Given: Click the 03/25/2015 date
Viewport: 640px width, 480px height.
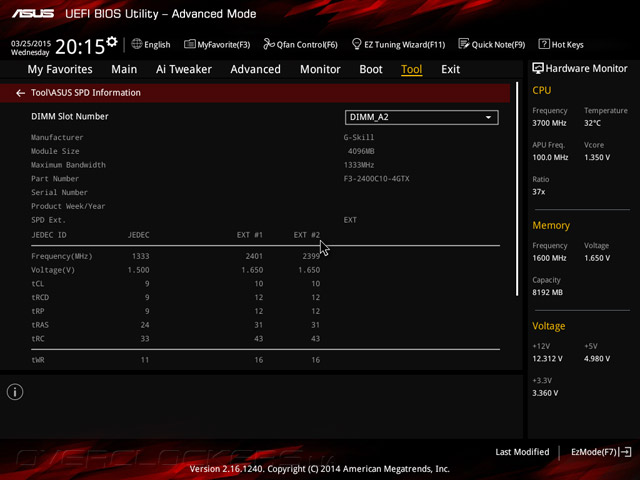Looking at the screenshot, I should pos(31,43).
